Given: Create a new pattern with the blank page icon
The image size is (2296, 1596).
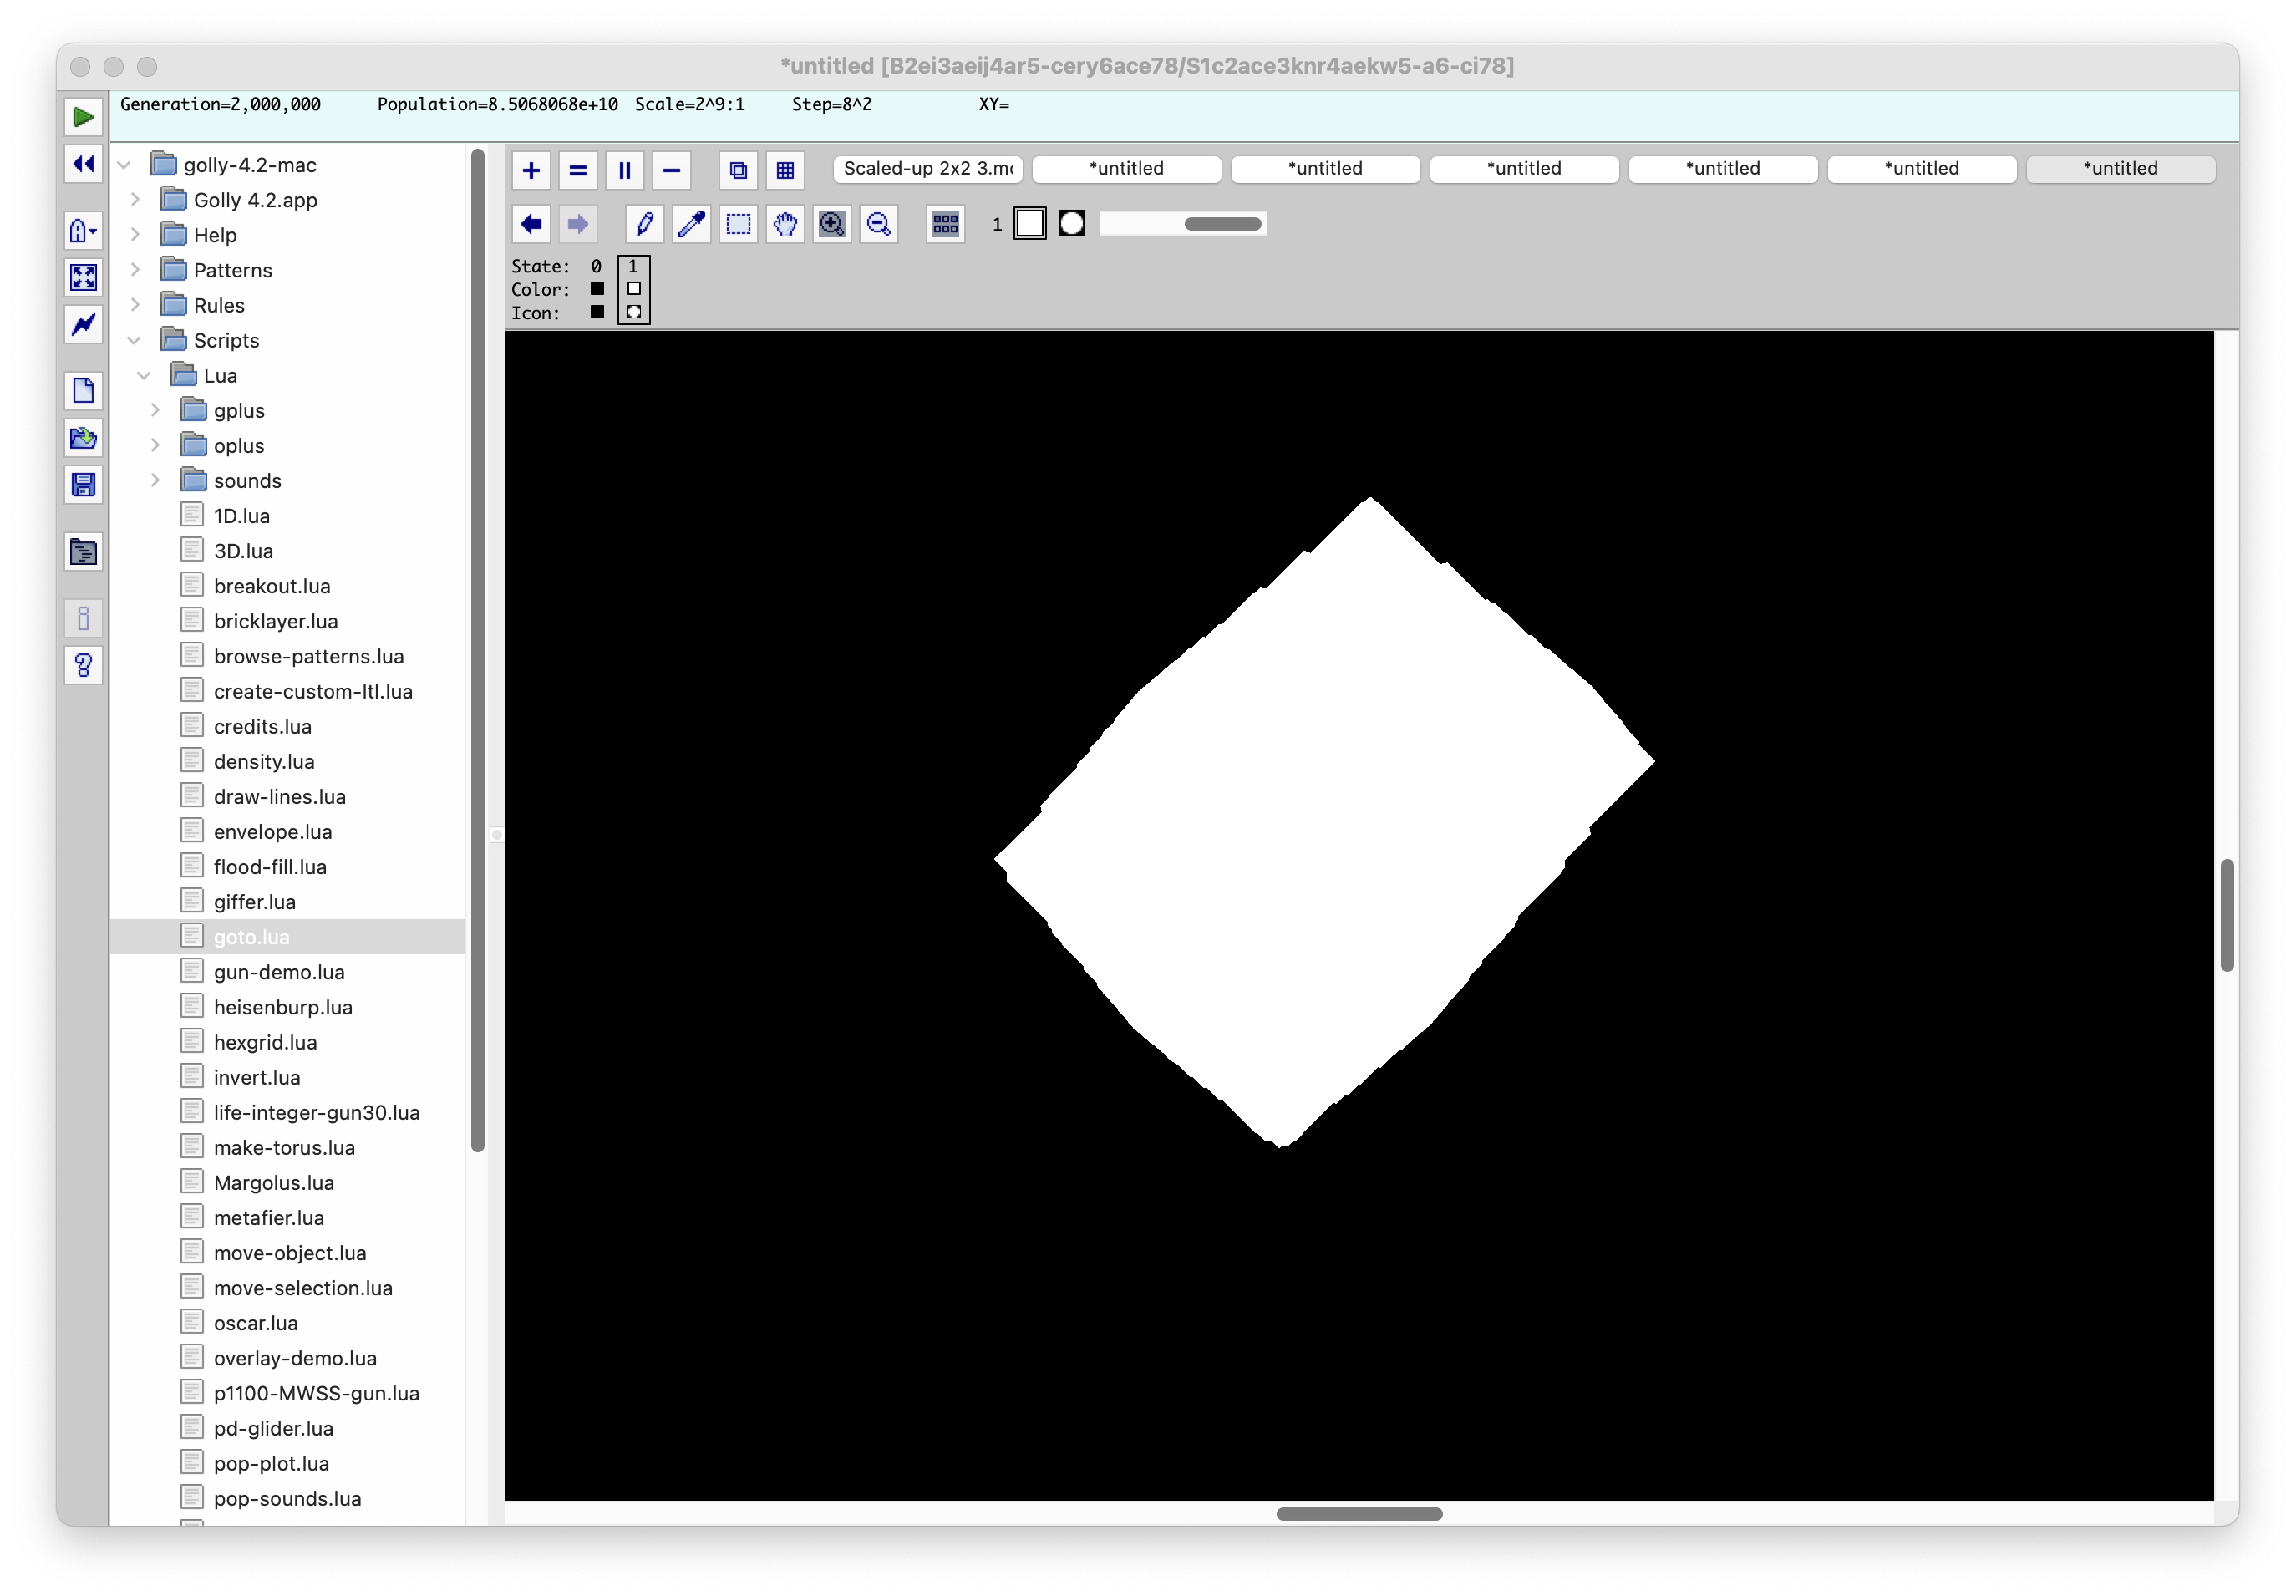Looking at the screenshot, I should 83,391.
